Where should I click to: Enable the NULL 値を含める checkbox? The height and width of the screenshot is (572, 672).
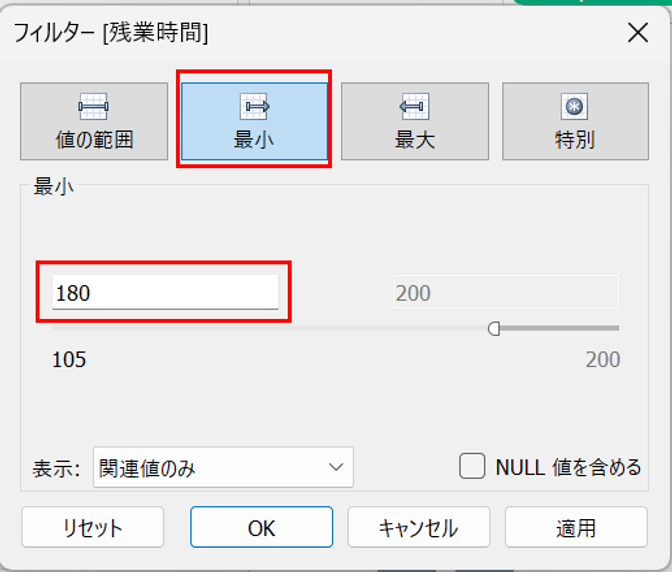472,466
